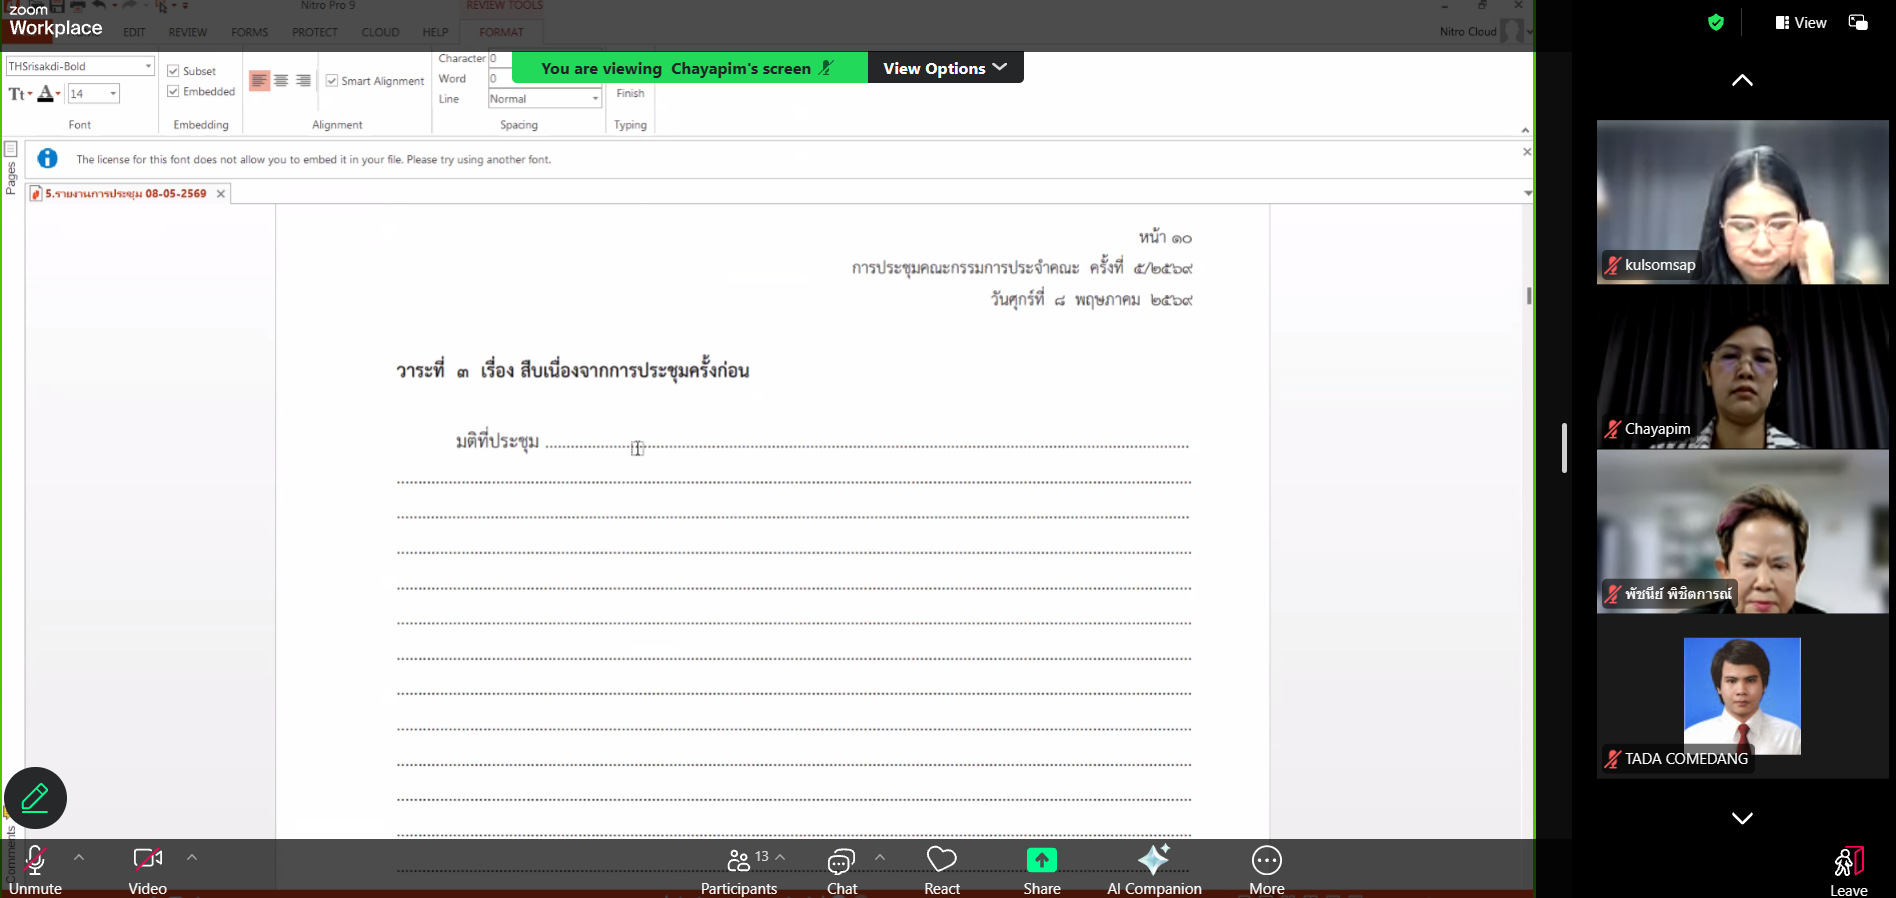This screenshot has height=898, width=1896.
Task: Open the Chat icon
Action: tap(841, 861)
